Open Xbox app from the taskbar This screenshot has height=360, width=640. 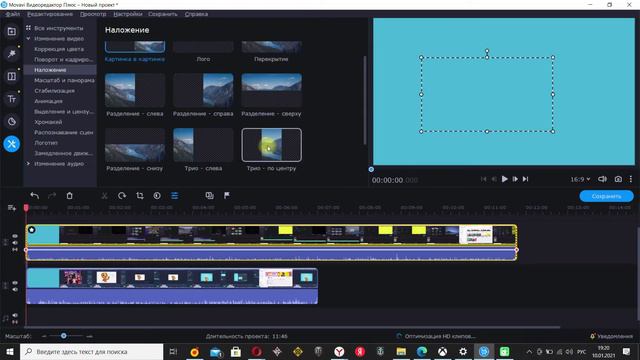click(442, 351)
